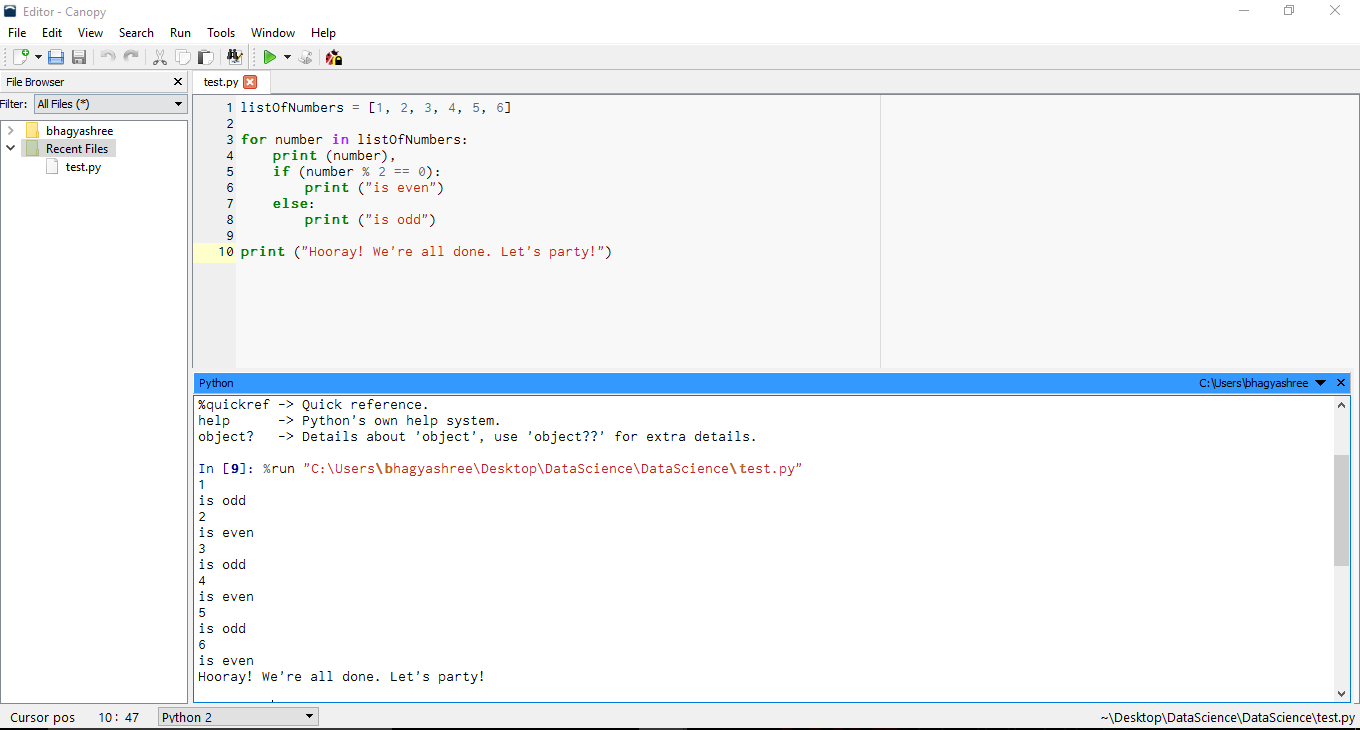Viewport: 1360px width, 730px height.
Task: Redo using the toolbar arrow icon
Action: point(131,58)
